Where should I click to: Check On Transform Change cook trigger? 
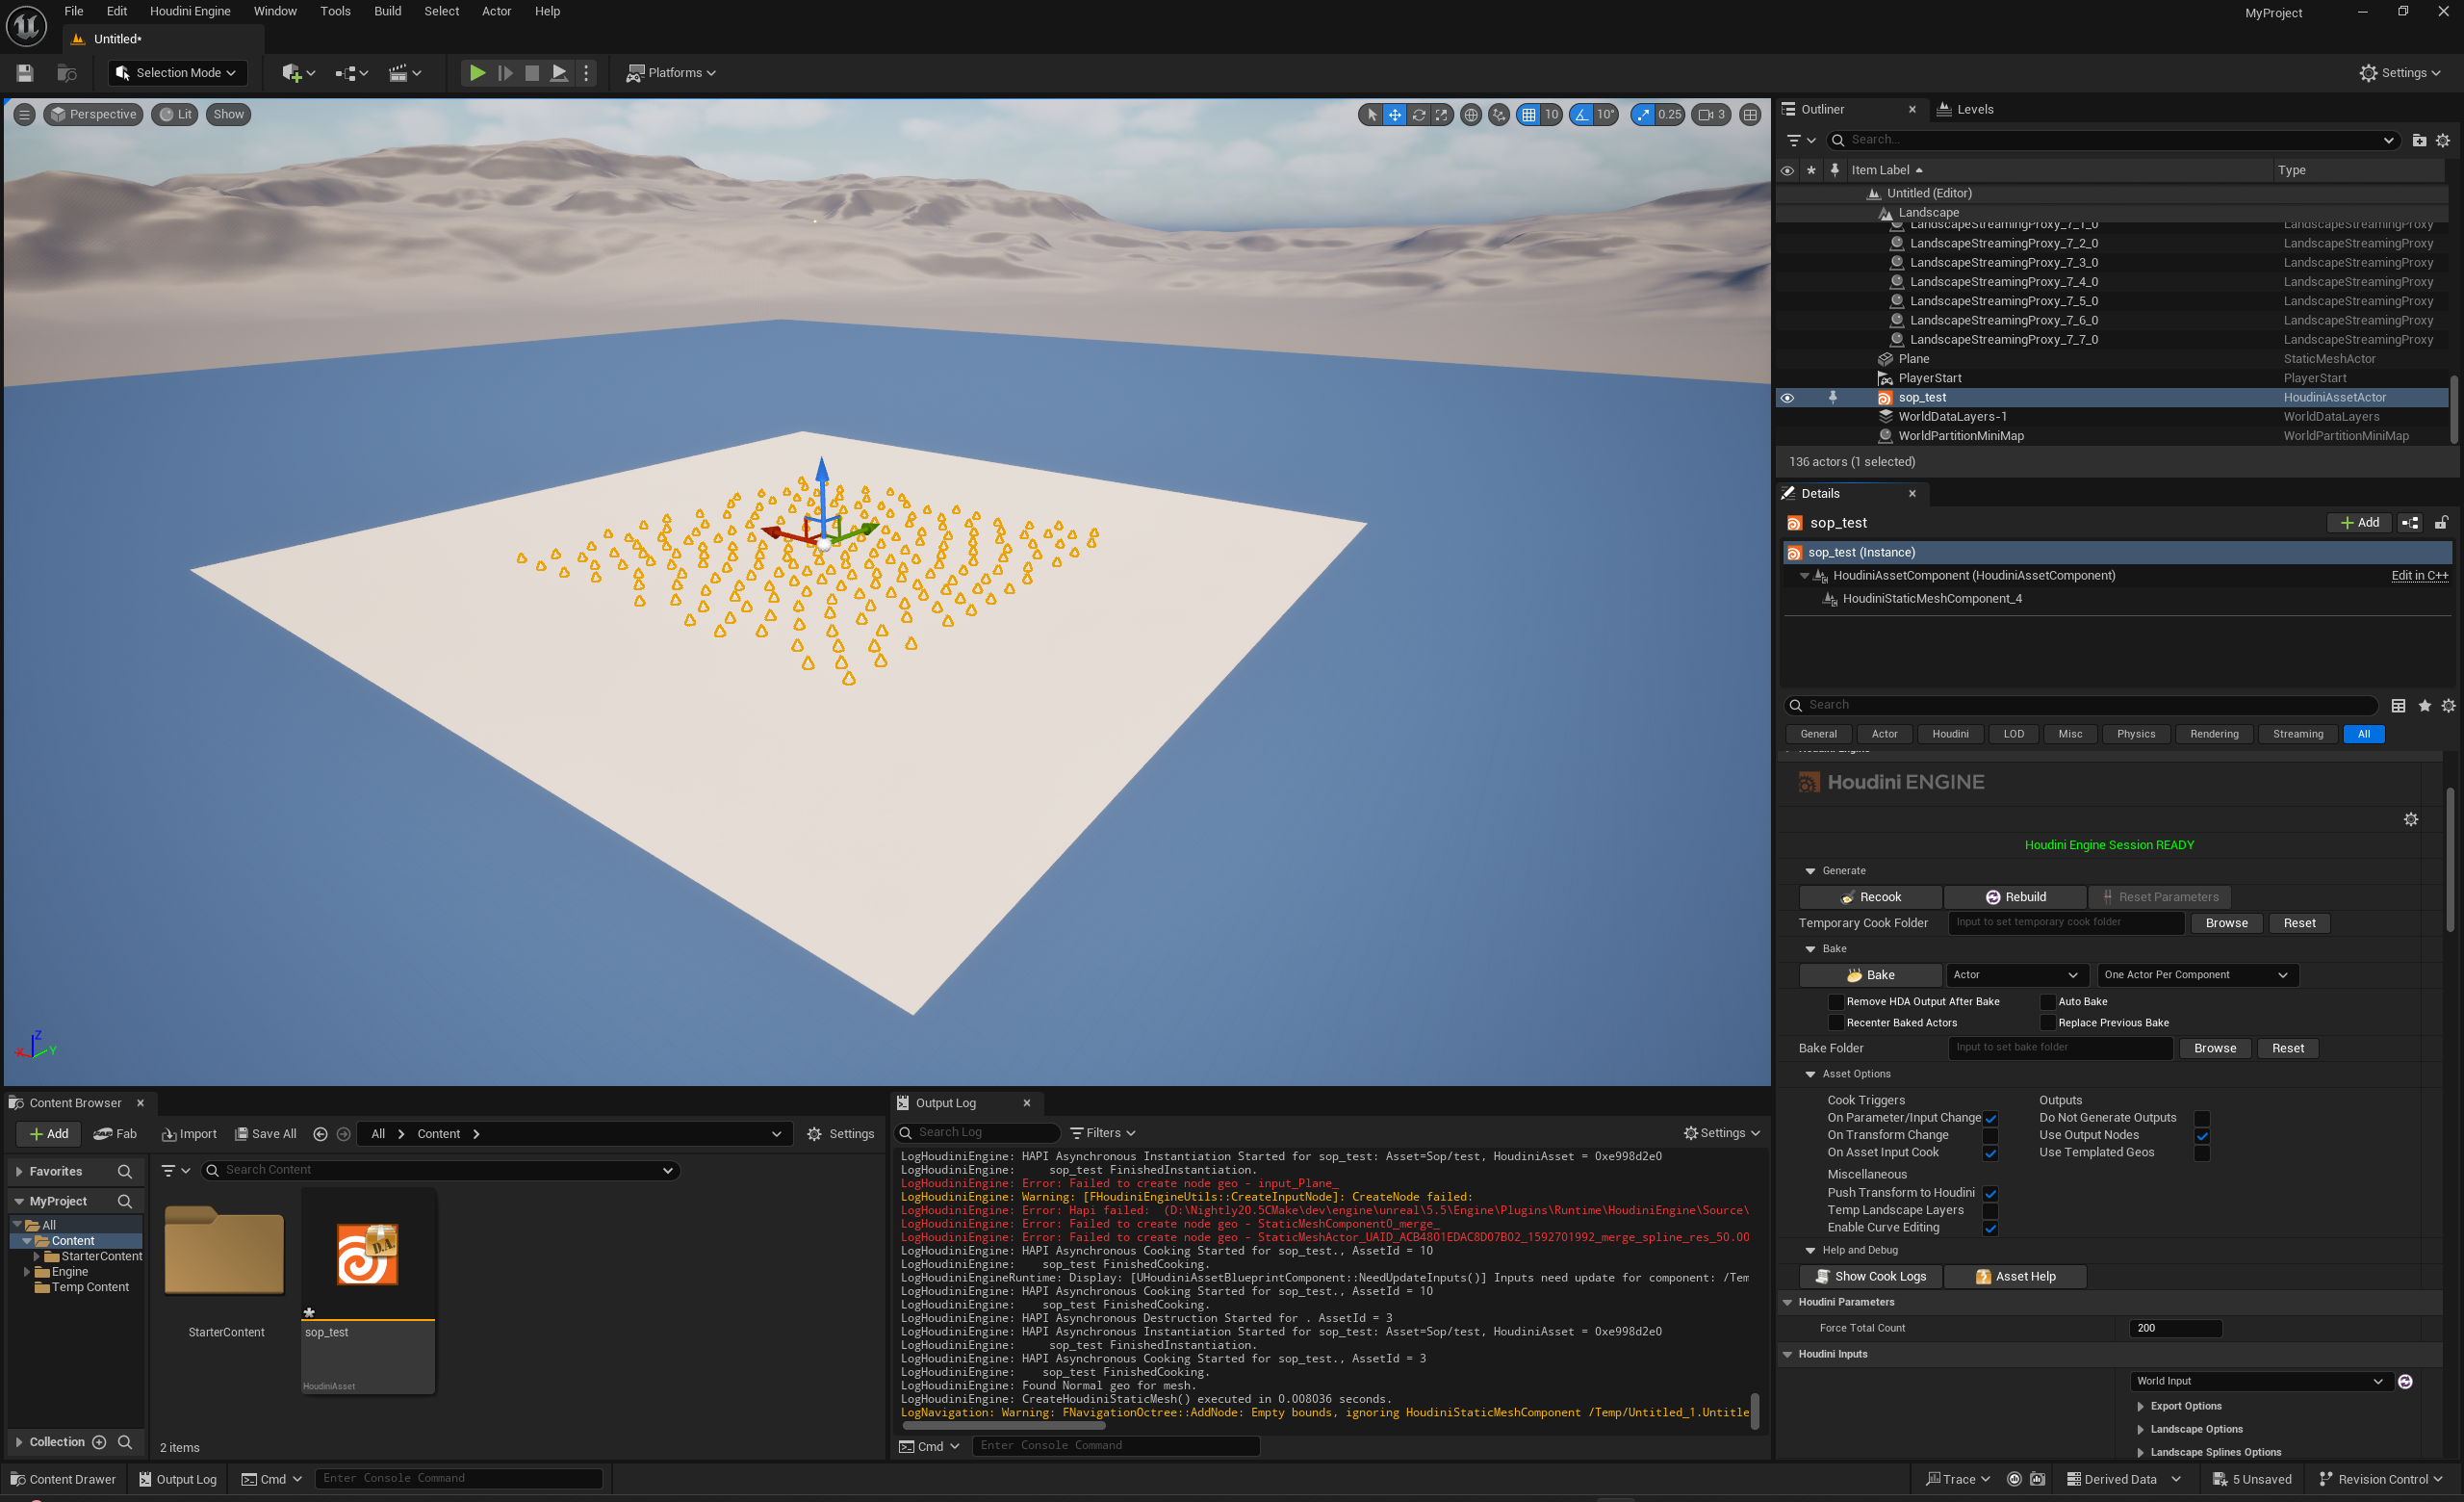(x=1990, y=1136)
